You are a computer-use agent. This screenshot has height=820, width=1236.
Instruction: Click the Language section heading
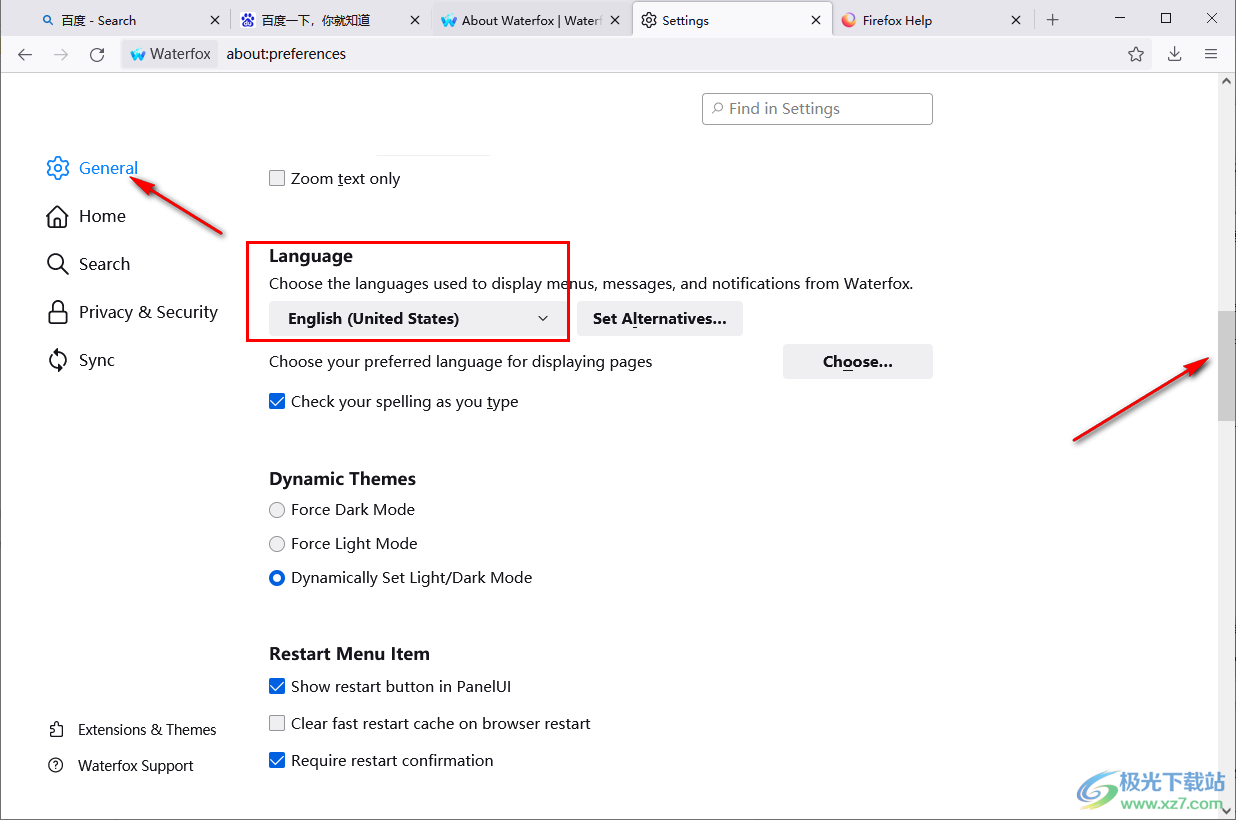click(311, 256)
